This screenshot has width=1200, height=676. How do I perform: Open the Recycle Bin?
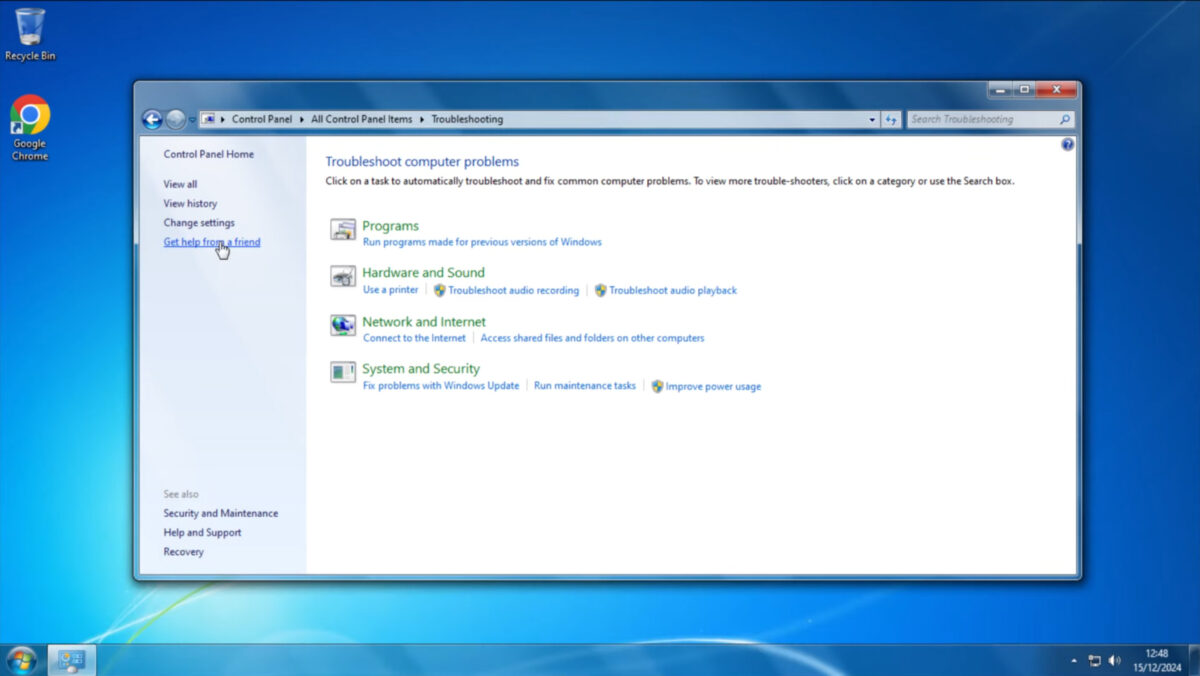click(x=30, y=25)
